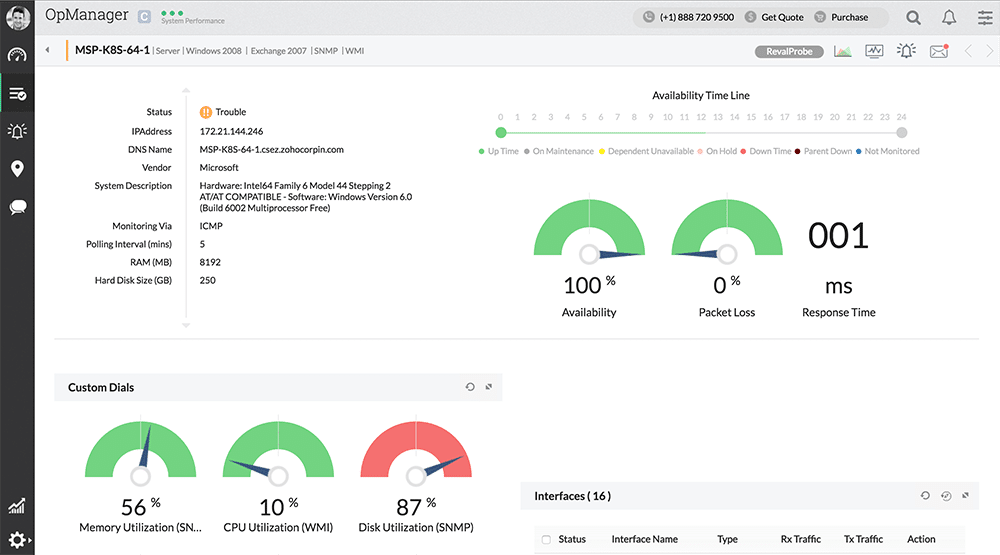
Task: Tick the Interfaces select-all checkbox
Action: 546,540
